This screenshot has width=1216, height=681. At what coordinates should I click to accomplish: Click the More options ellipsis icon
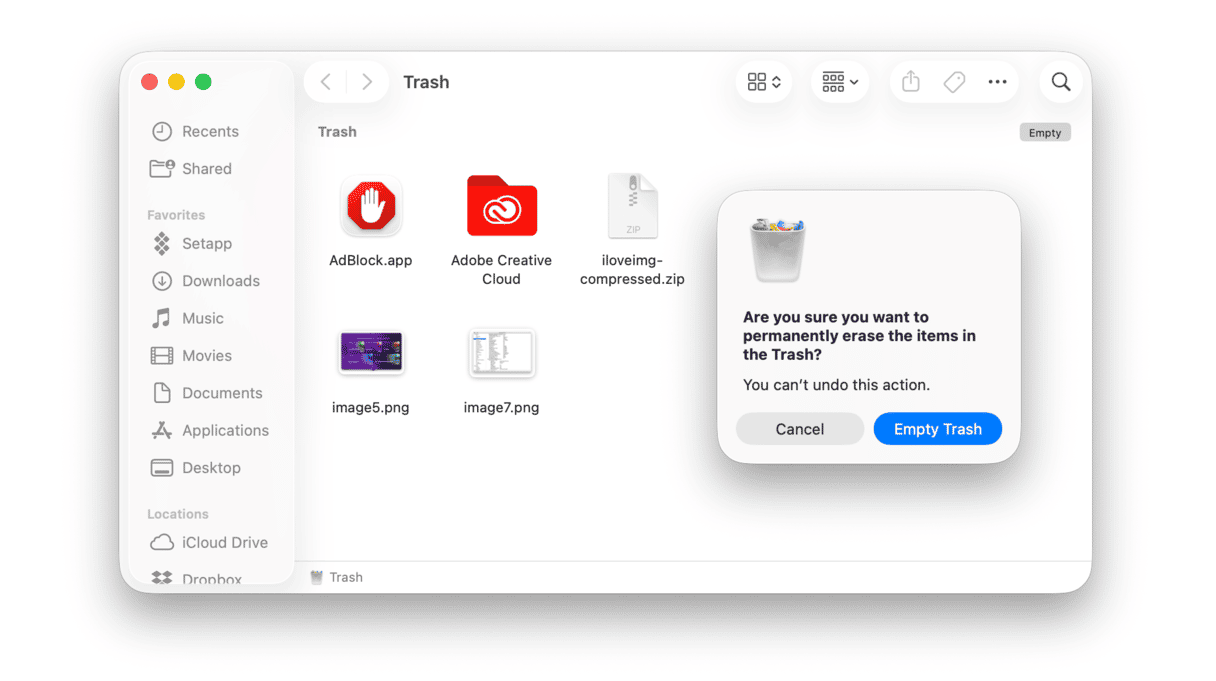(997, 81)
